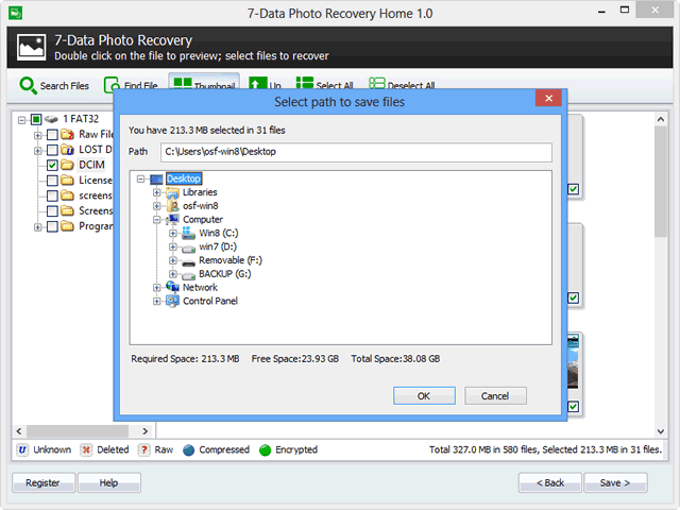Collapse the Desktop node in dialog
The image size is (680, 510).
pos(141,179)
